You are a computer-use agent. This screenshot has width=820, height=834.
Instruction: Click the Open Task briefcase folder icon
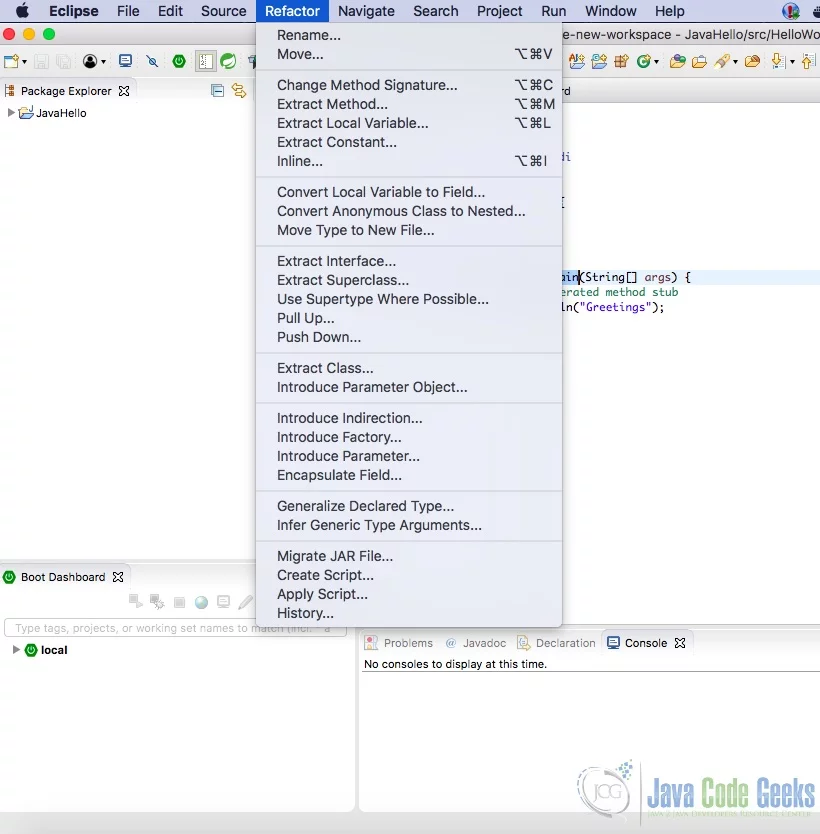699,62
